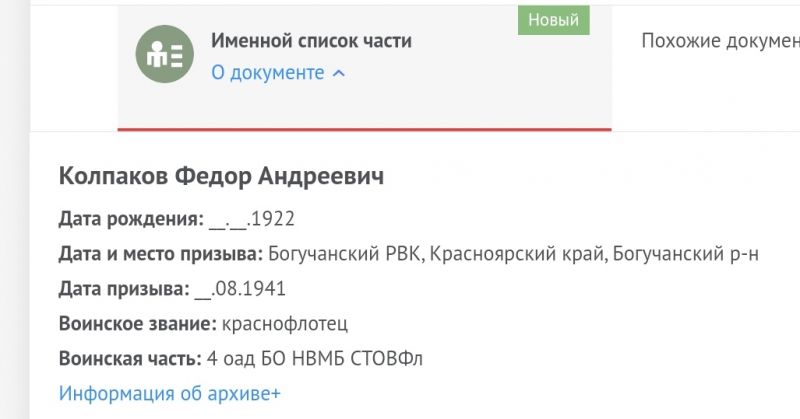Screen dimensions: 800x419
Task: Click the red active-tab underline indicator
Action: click(x=364, y=130)
